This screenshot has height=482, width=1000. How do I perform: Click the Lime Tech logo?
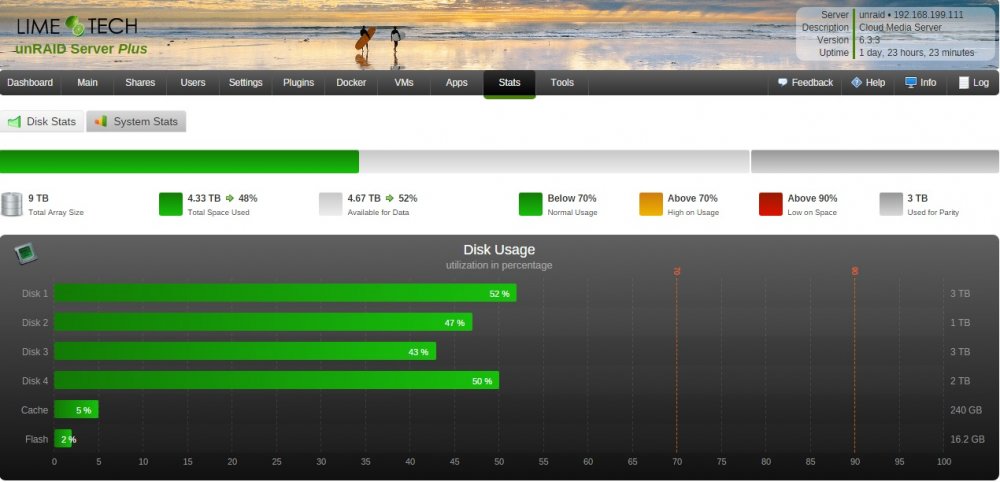pos(77,26)
